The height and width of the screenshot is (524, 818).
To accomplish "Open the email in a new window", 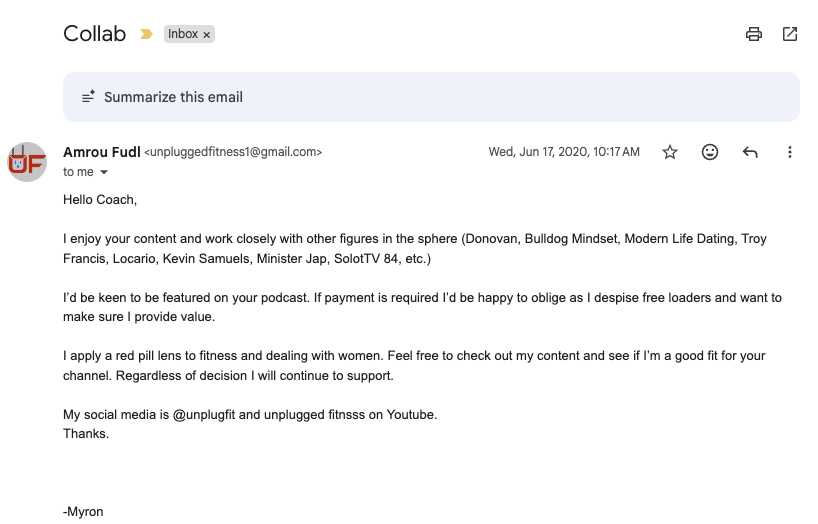I will [x=790, y=34].
